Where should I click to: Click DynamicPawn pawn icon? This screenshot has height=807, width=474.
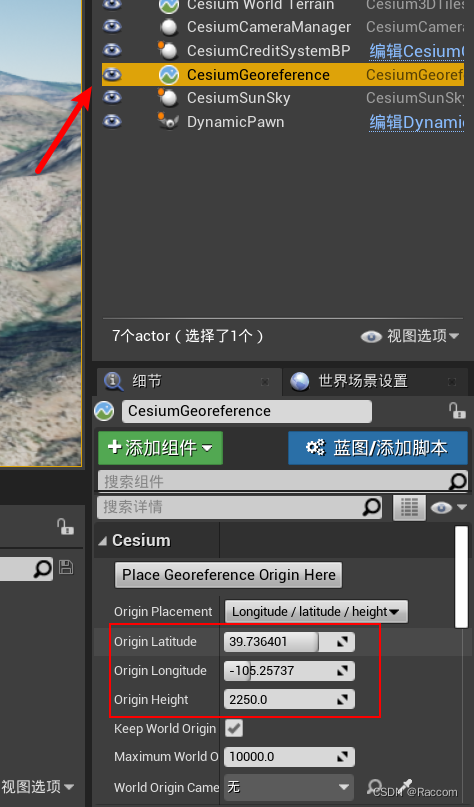point(168,121)
